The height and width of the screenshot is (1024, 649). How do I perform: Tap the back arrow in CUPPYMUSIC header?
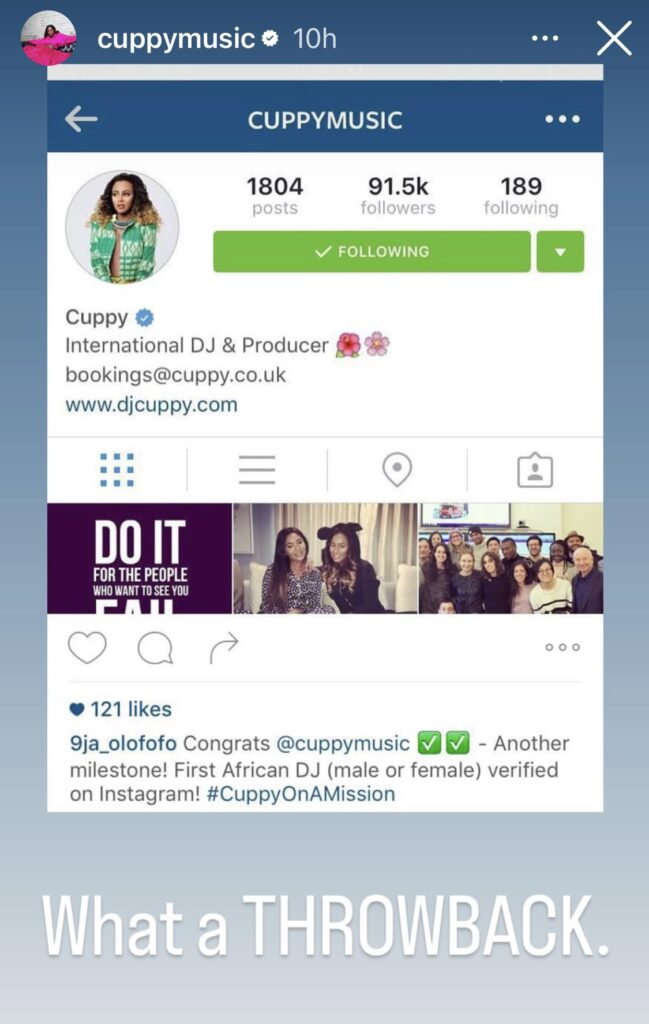[81, 119]
